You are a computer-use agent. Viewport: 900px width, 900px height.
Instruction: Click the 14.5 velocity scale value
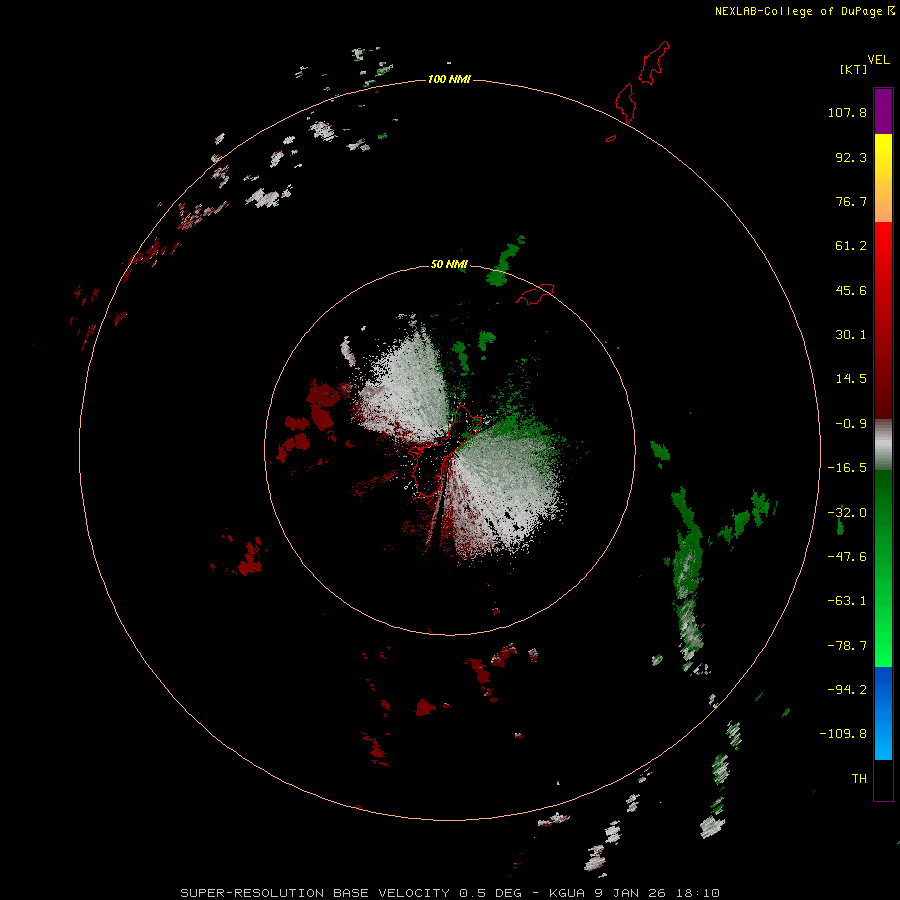pyautogui.click(x=851, y=379)
